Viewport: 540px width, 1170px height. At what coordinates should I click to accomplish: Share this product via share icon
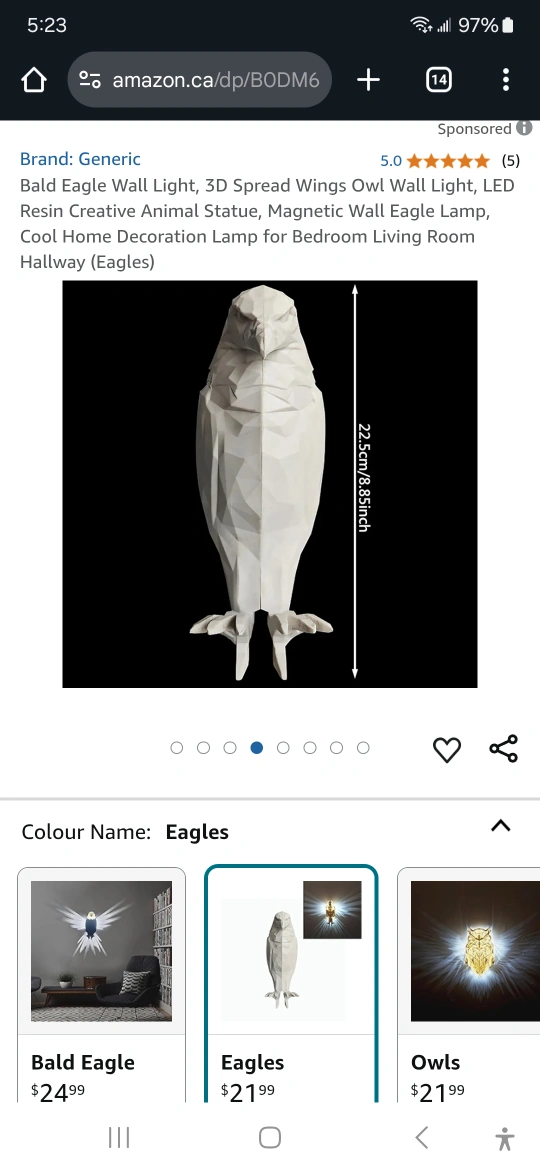coord(503,748)
